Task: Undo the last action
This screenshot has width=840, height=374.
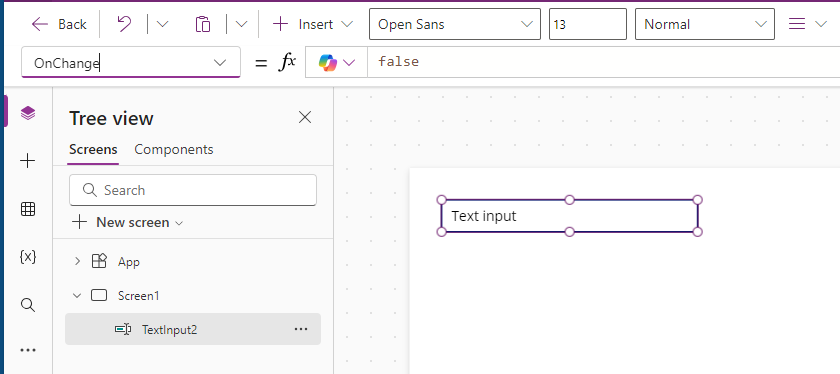Action: 124,24
